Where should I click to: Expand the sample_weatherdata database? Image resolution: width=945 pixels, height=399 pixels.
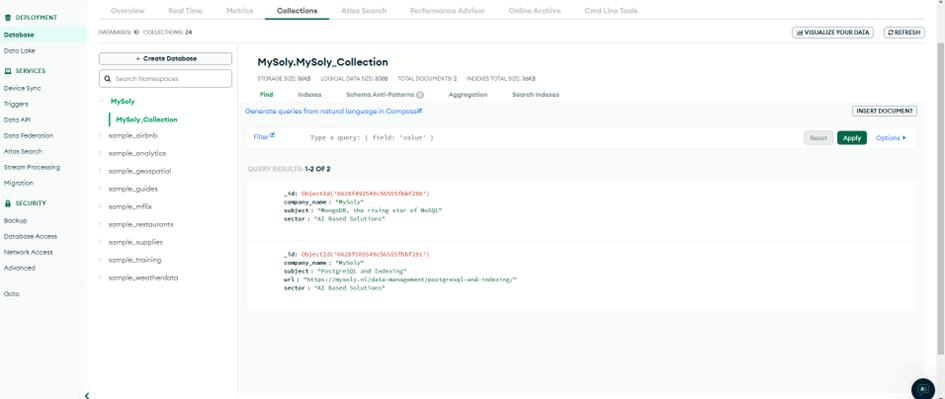point(101,278)
